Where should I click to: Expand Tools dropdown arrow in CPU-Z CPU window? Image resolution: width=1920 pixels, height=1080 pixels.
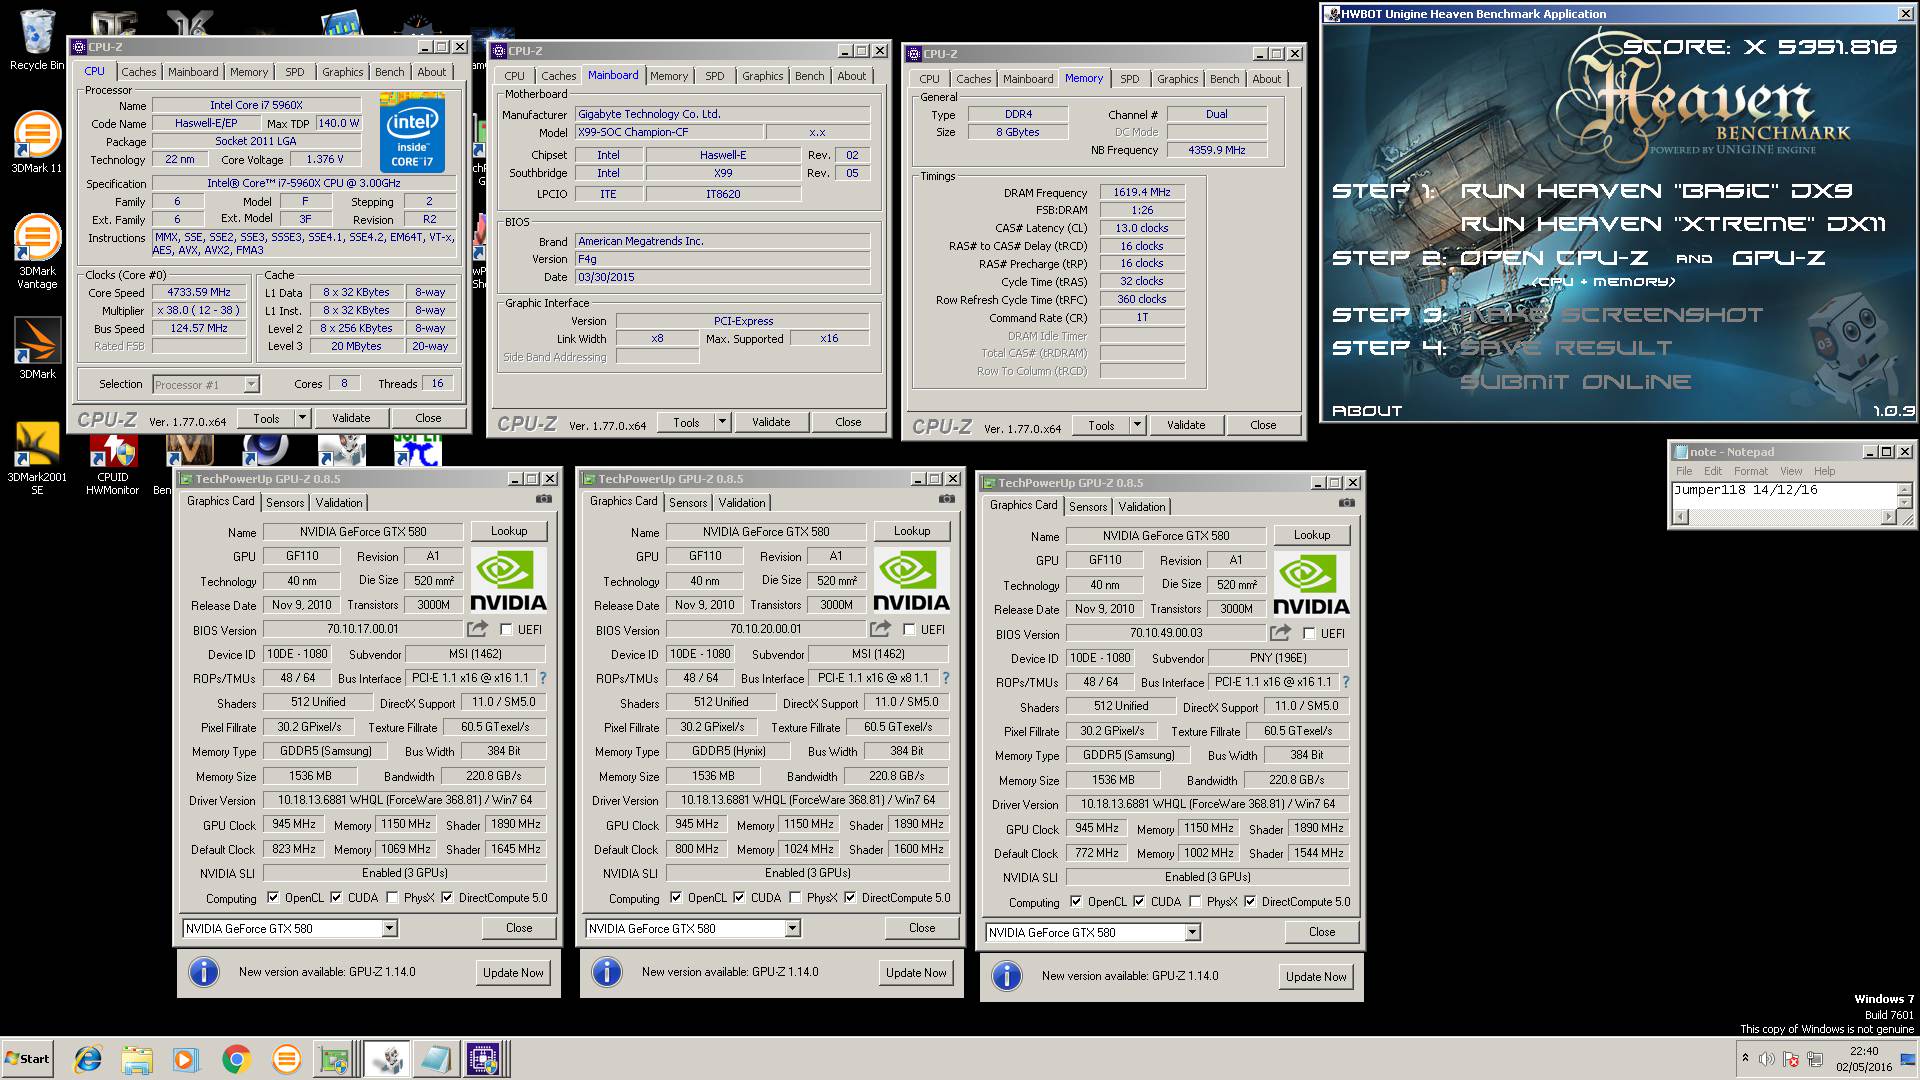click(303, 418)
